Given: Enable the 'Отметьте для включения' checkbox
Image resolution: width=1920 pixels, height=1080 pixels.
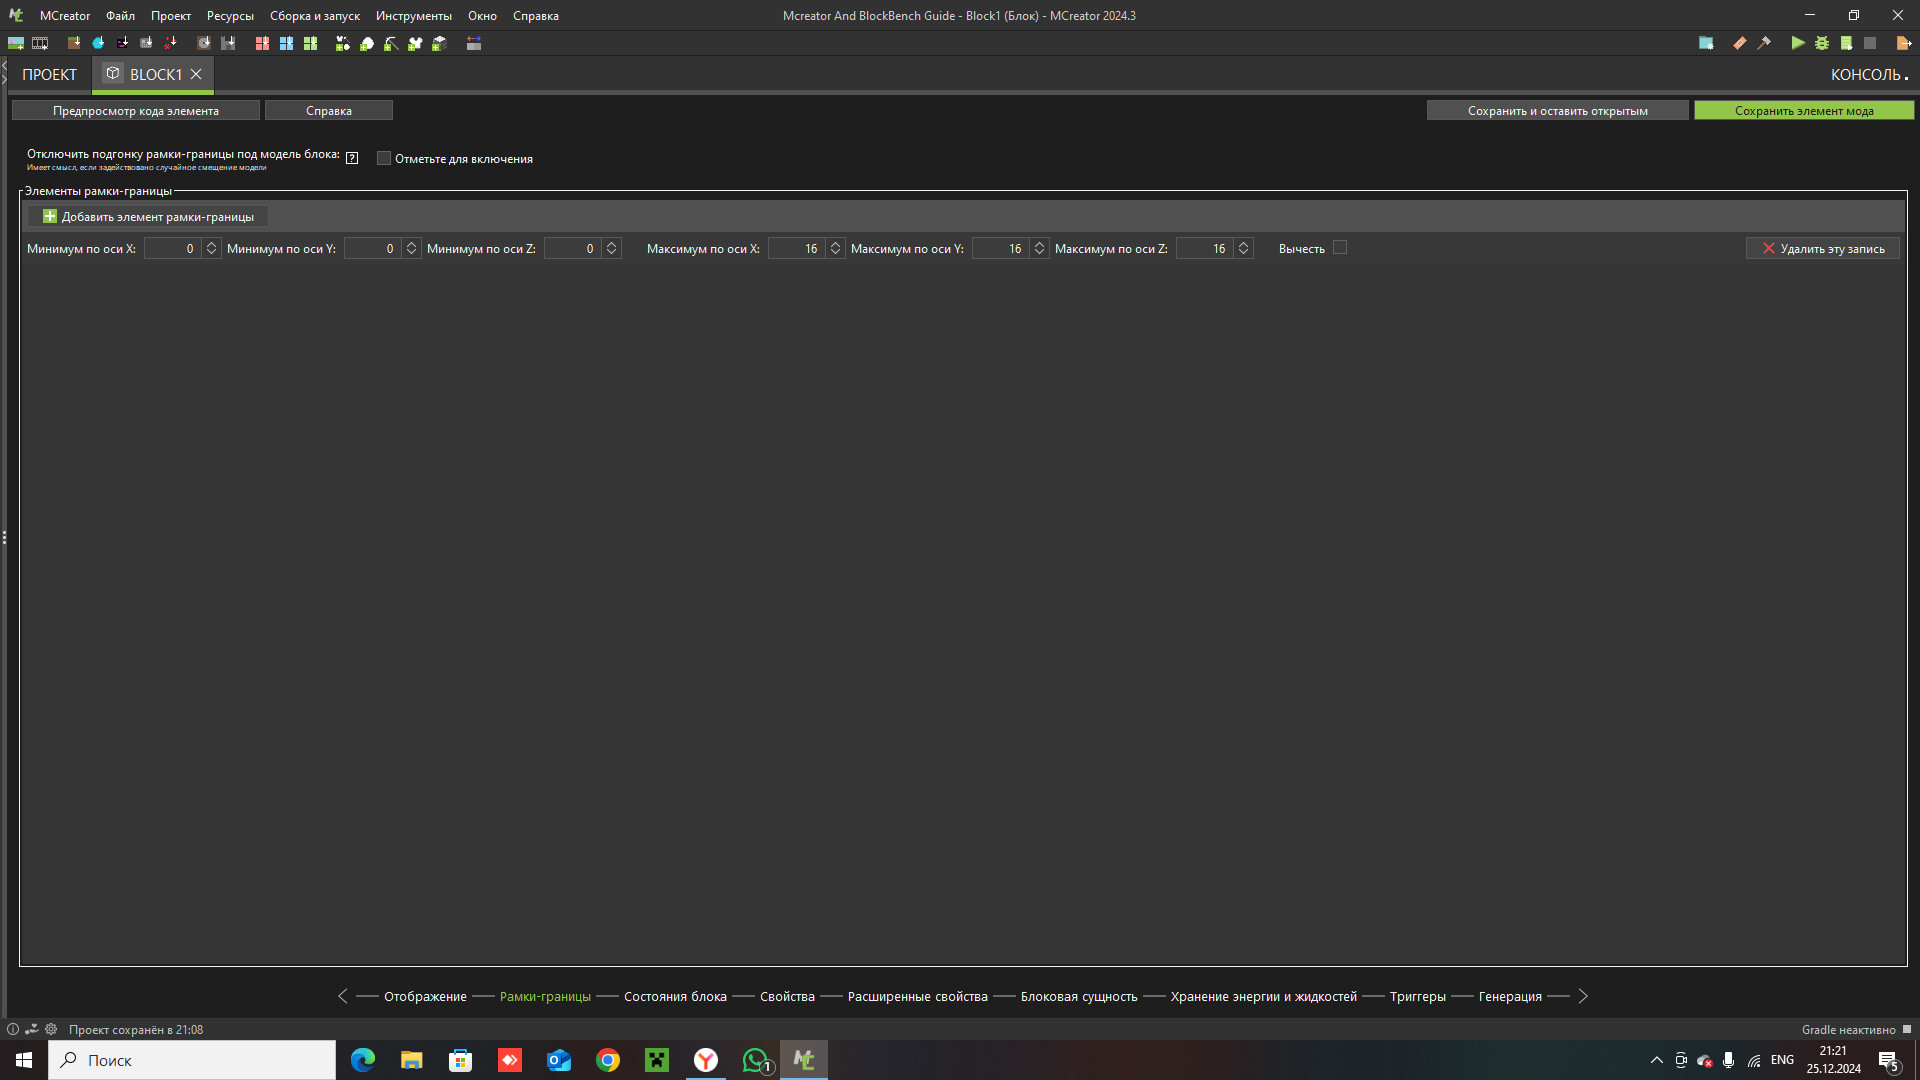Looking at the screenshot, I should pos(383,158).
